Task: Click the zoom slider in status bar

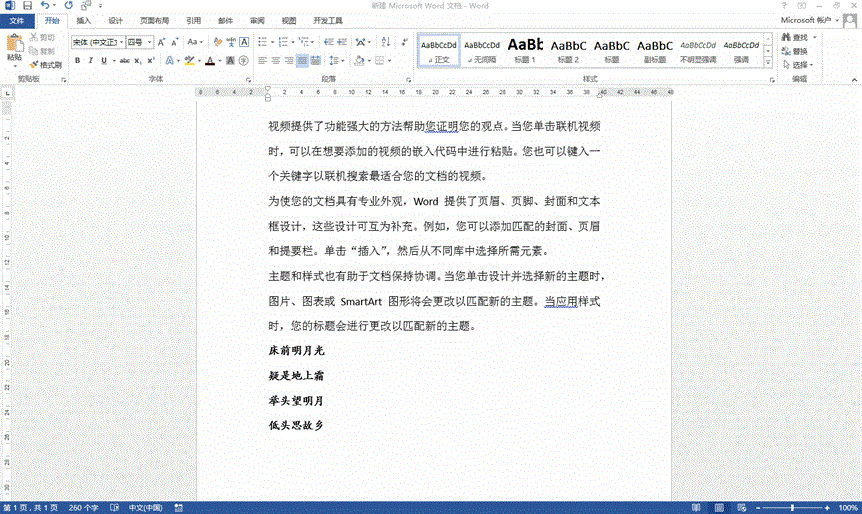Action: tap(792, 508)
